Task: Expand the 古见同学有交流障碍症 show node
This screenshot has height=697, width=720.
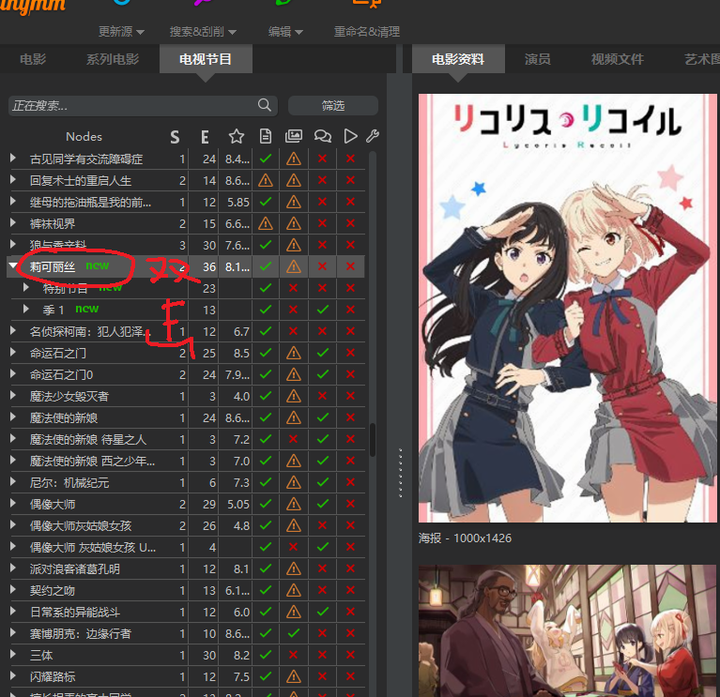Action: [x=13, y=158]
